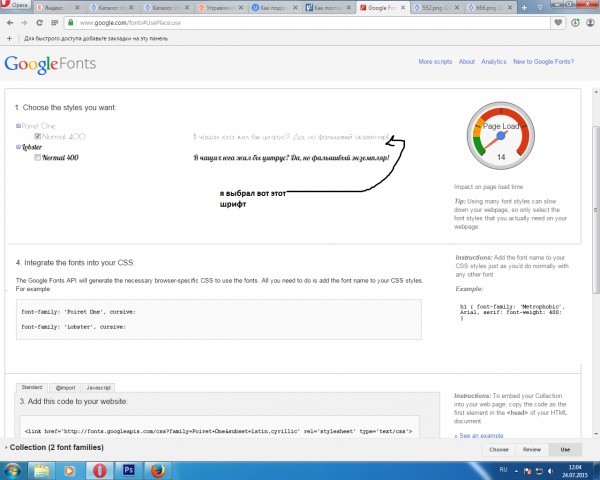
Task: Go forward with the browser arrow
Action: (24, 23)
